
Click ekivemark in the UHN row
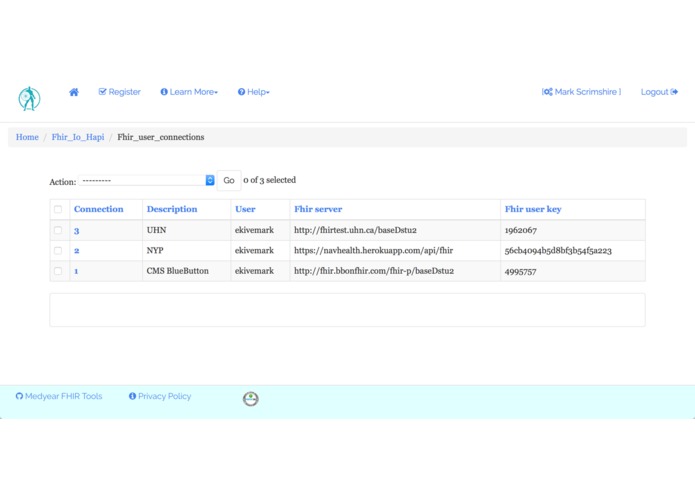[254, 230]
